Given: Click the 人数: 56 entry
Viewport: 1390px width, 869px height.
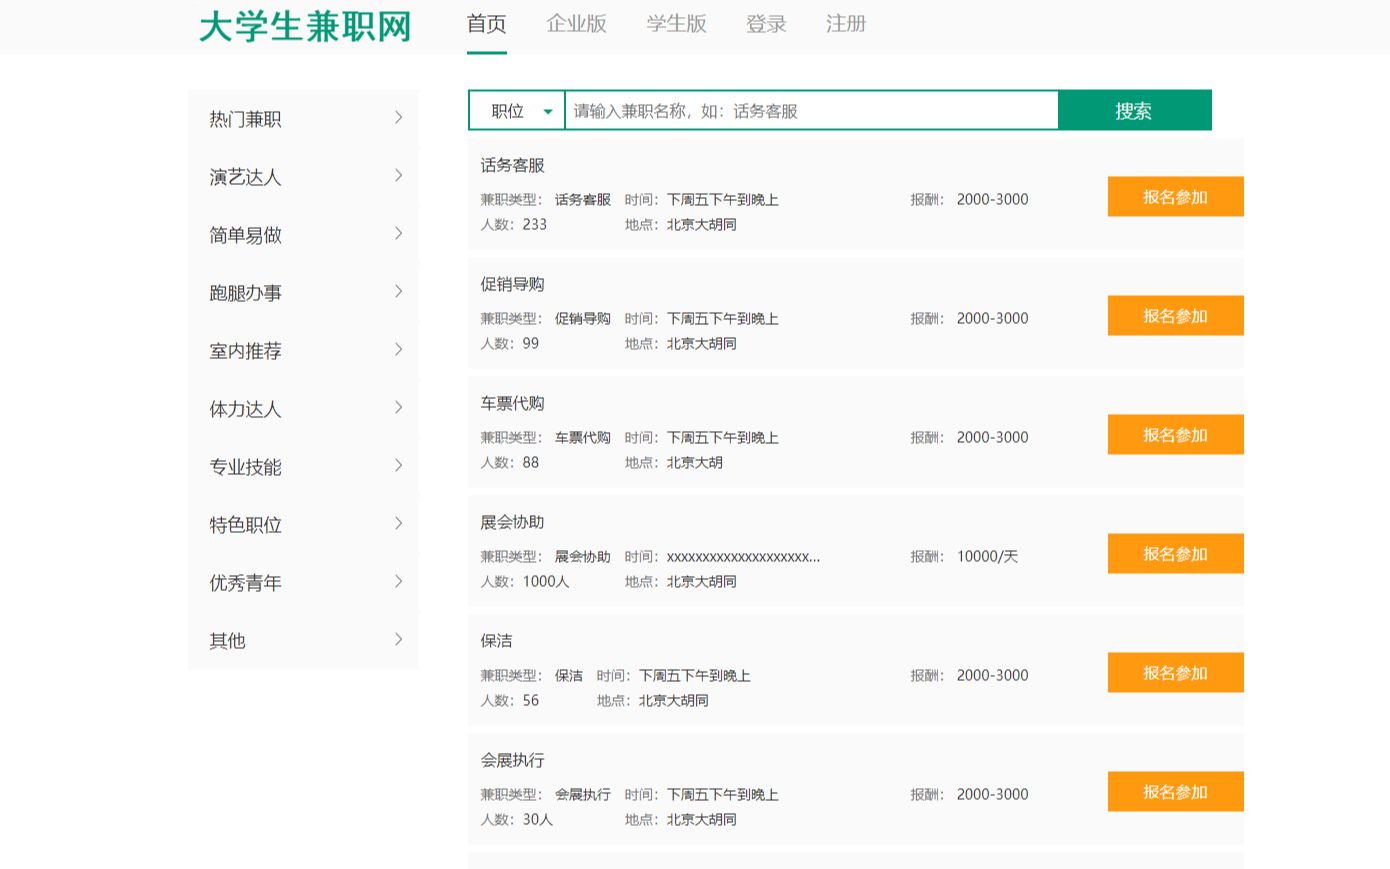Looking at the screenshot, I should point(510,700).
